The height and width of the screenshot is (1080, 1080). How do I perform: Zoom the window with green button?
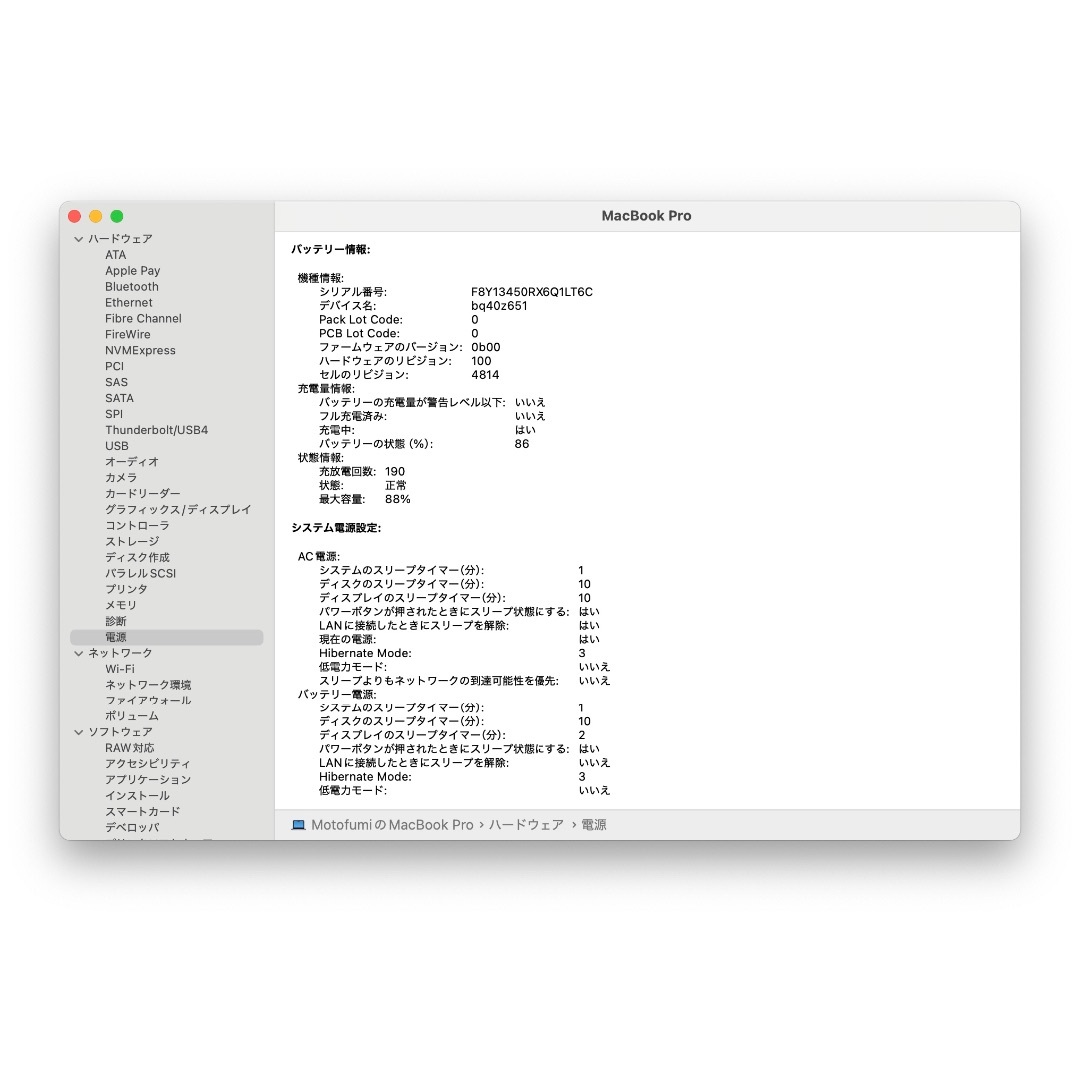click(x=117, y=216)
